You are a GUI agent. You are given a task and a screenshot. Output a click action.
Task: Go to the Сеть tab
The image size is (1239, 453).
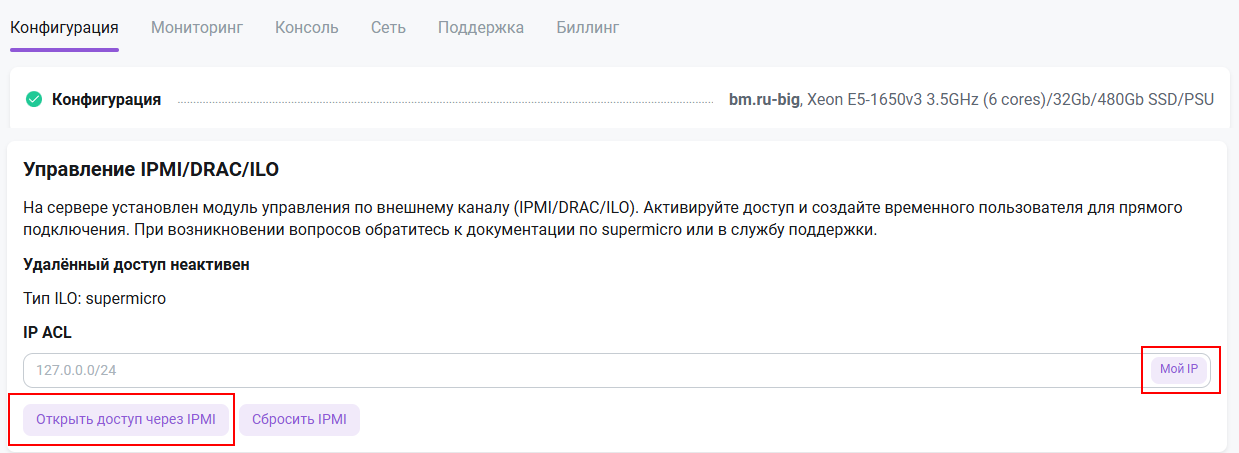pos(388,27)
